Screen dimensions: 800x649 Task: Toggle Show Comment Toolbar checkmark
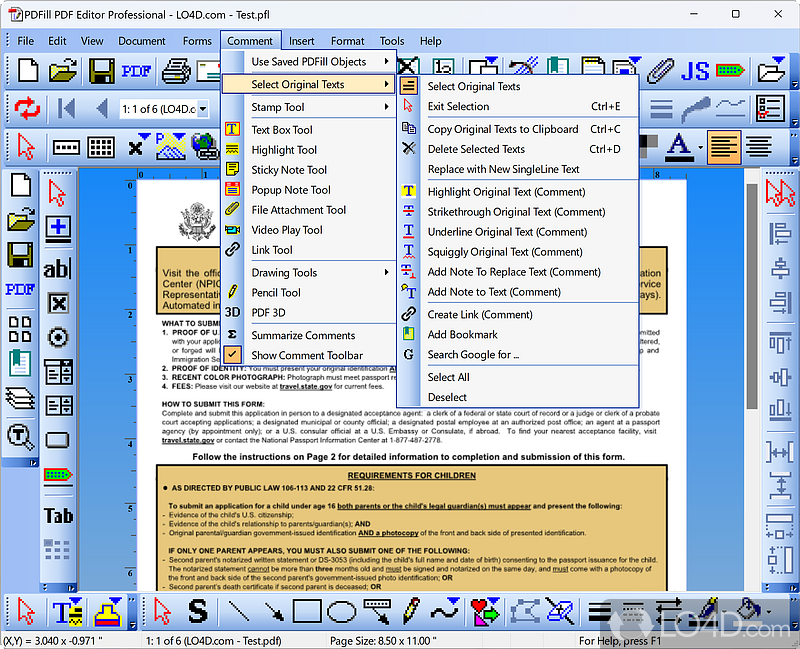[x=308, y=355]
